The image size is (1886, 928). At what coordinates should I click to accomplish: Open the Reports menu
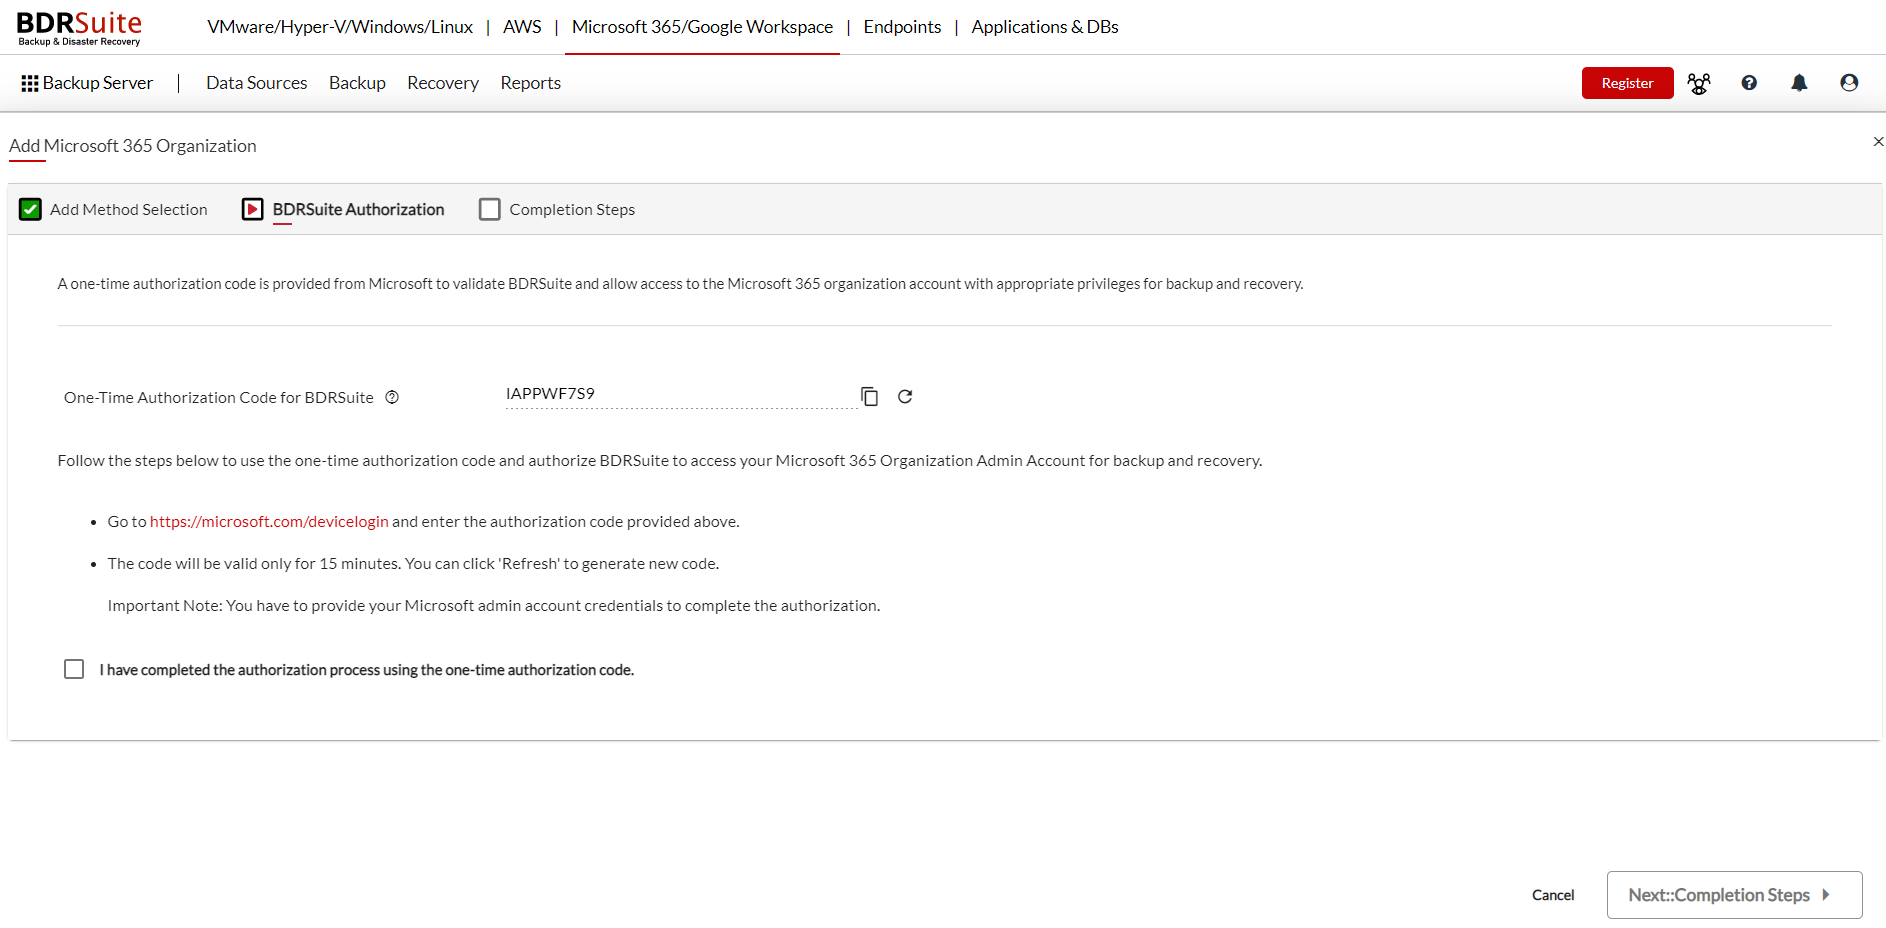(530, 83)
